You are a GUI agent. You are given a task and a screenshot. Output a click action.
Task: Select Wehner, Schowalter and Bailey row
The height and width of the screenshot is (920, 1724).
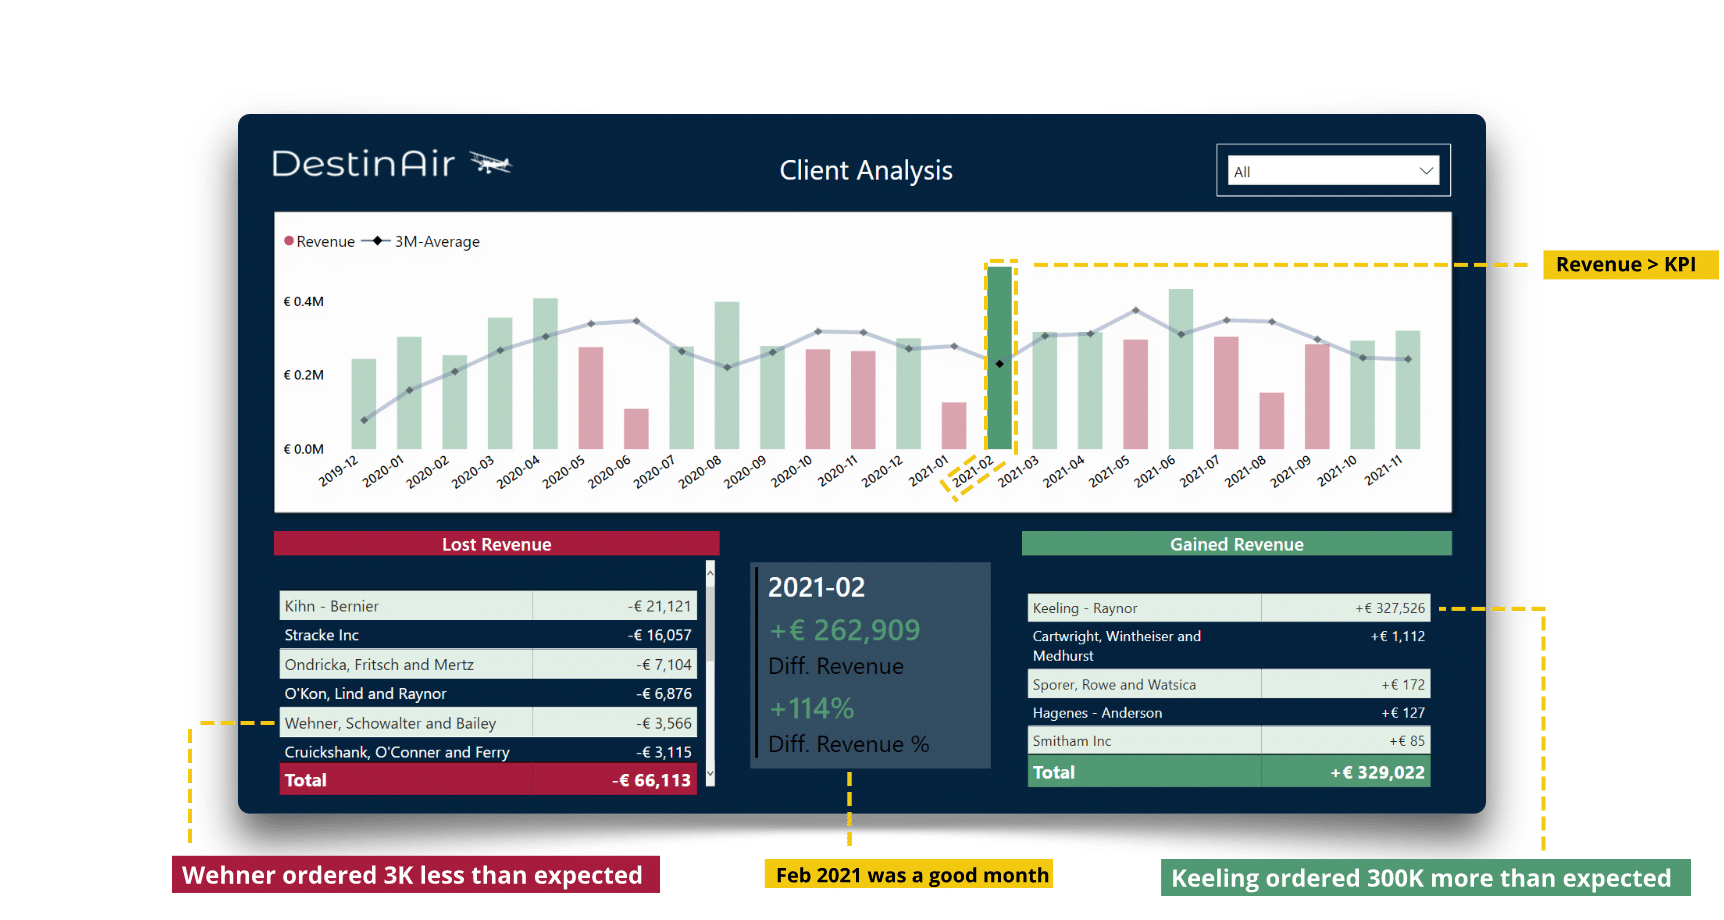[488, 723]
